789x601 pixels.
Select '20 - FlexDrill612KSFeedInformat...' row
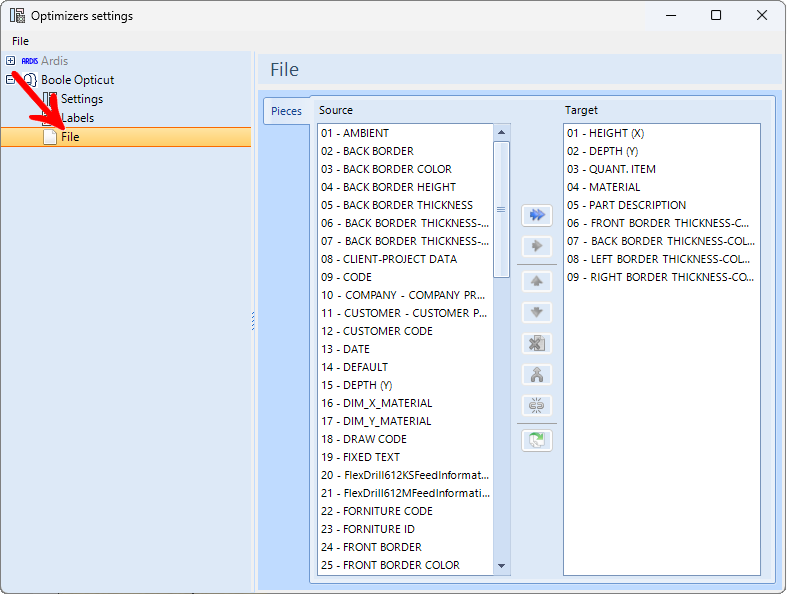click(x=406, y=476)
